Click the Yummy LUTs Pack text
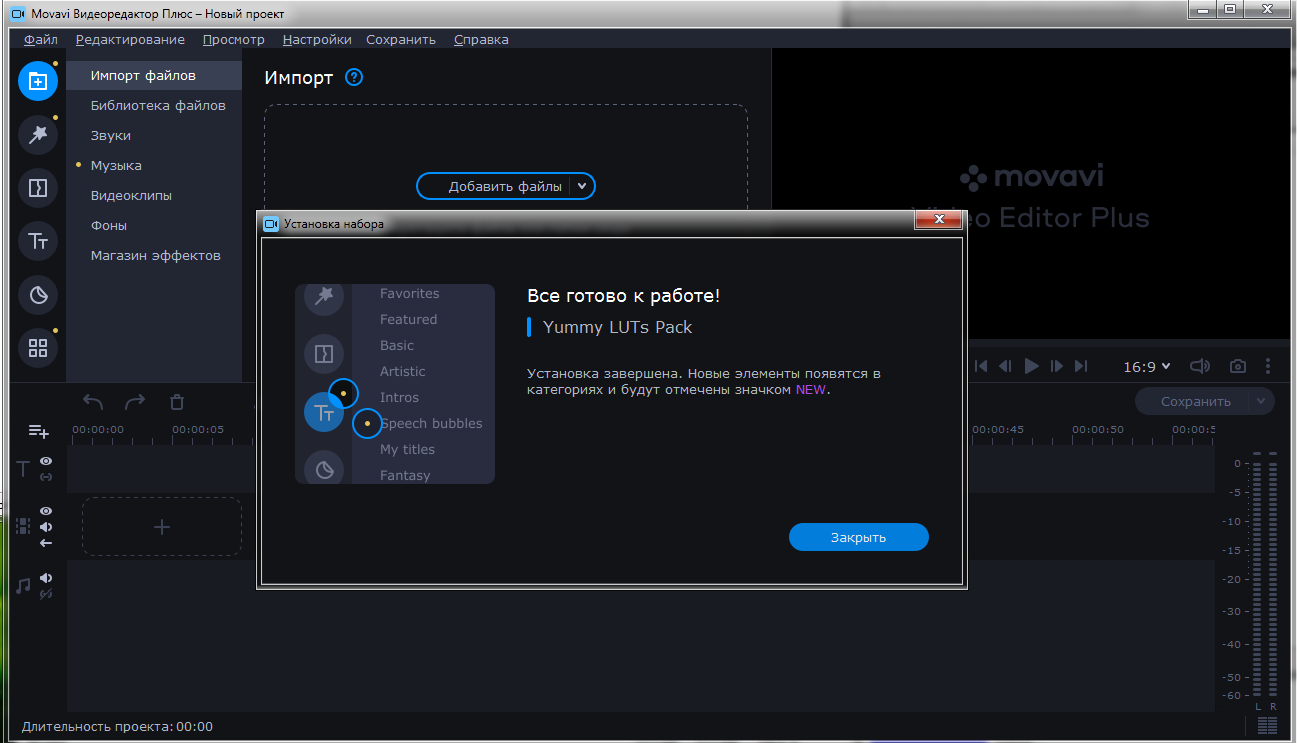 (617, 327)
